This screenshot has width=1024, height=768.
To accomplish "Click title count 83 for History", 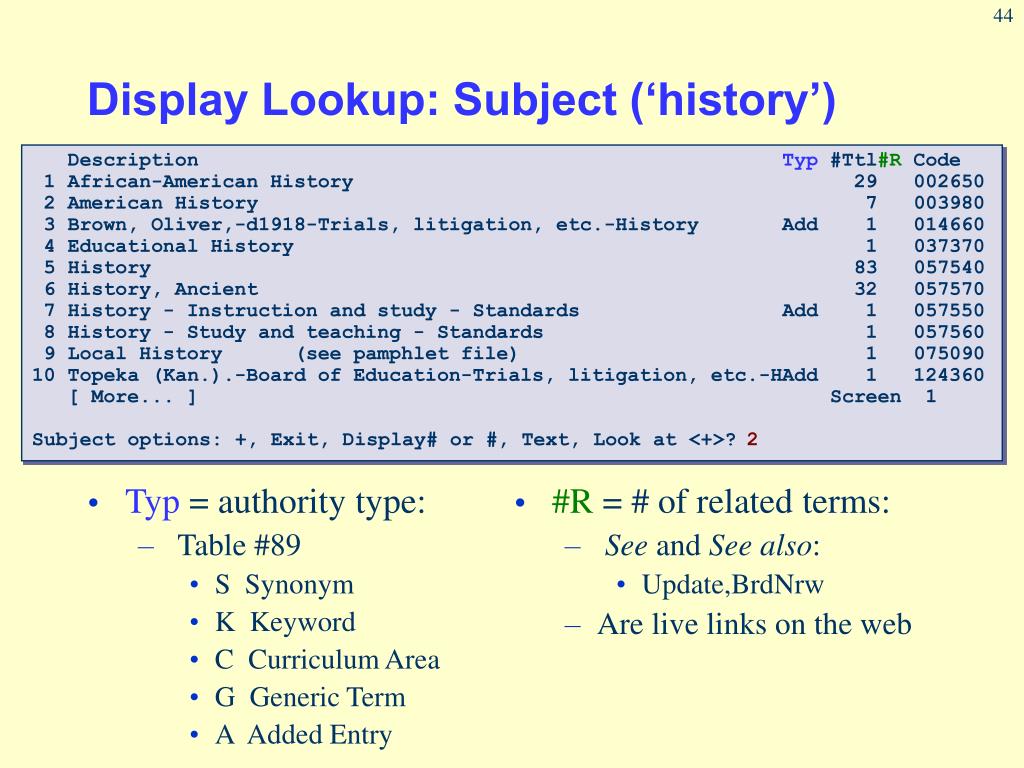I will click(x=865, y=267).
